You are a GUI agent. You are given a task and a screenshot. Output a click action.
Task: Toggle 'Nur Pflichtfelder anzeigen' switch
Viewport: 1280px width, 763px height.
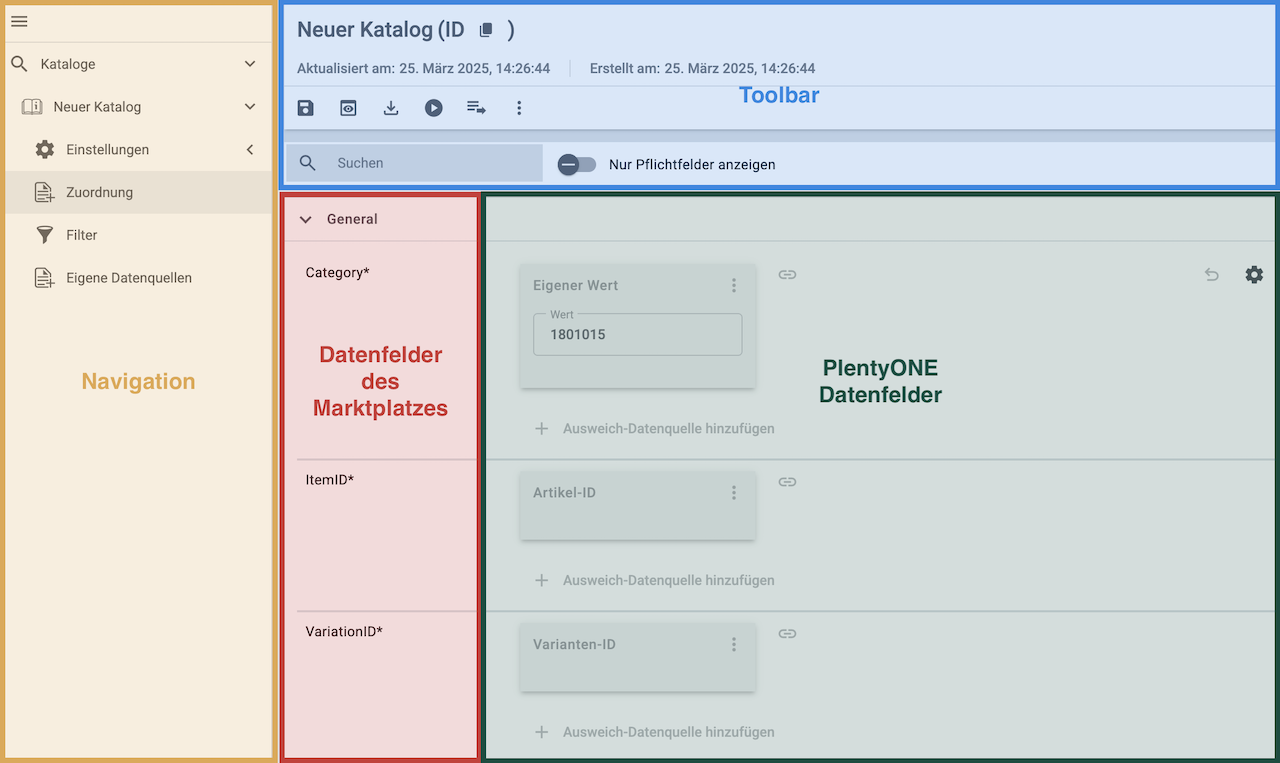(x=576, y=164)
